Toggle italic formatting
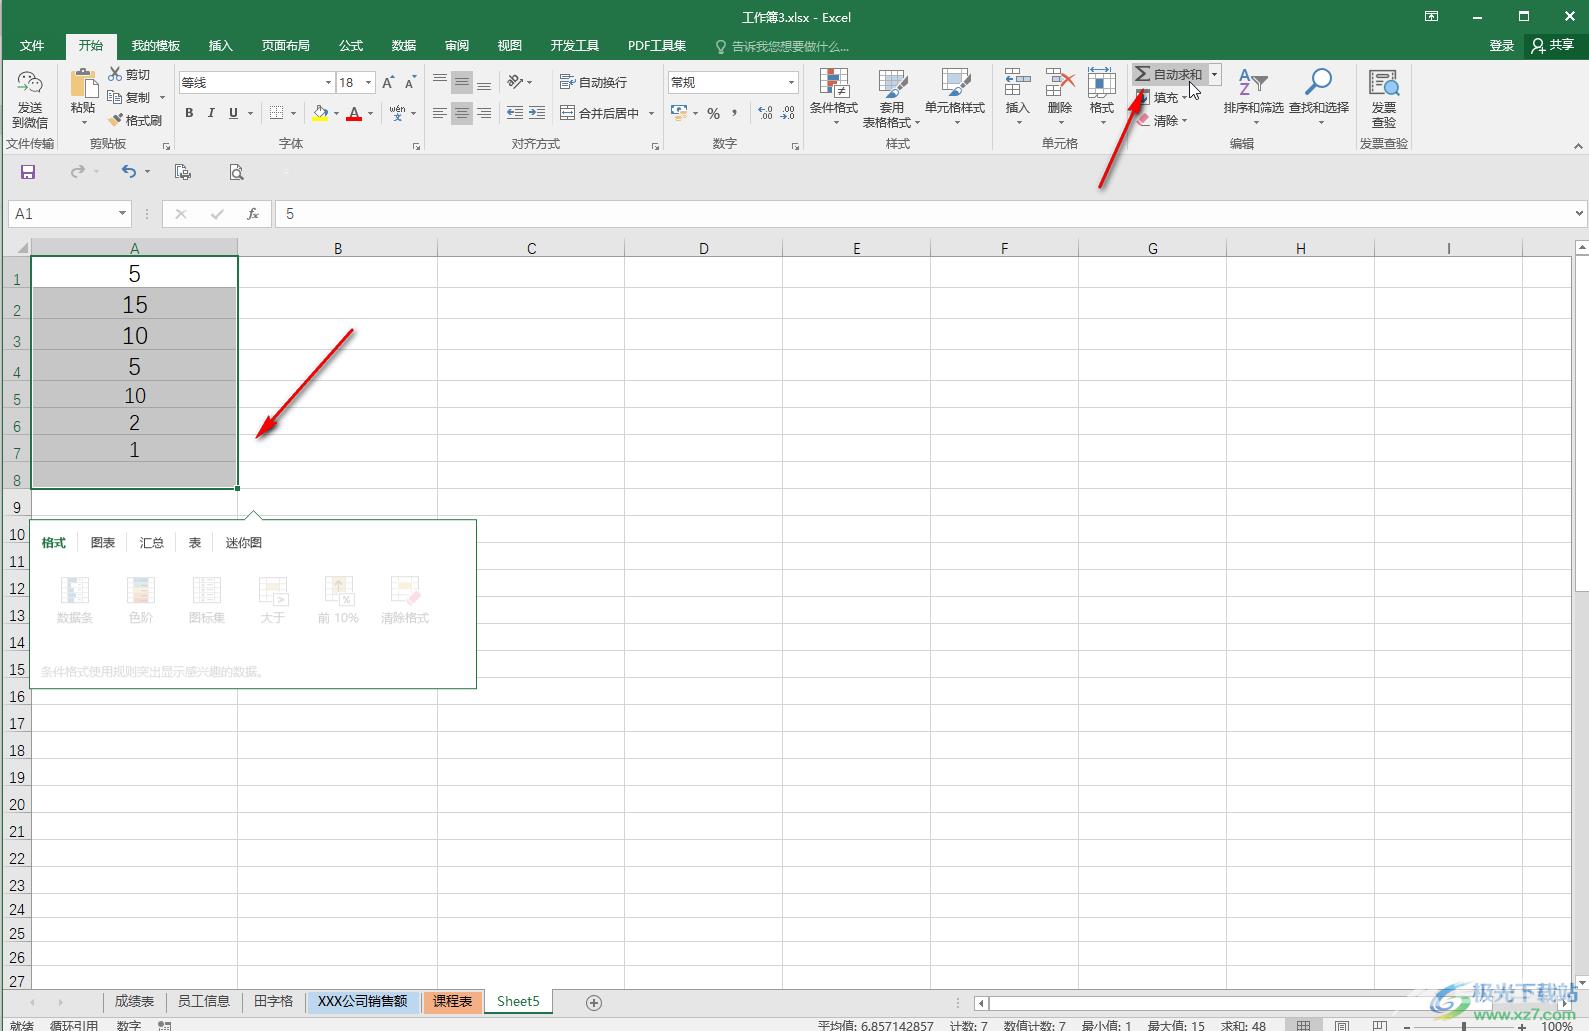 pos(211,113)
